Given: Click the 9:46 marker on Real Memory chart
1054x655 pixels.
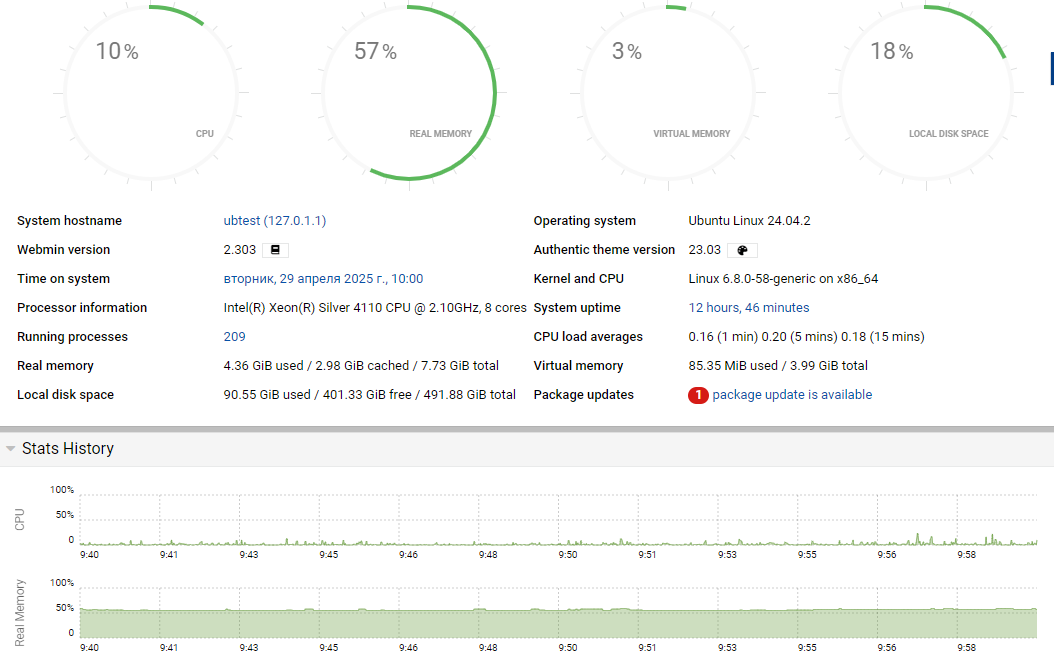Looking at the screenshot, I should coord(408,647).
